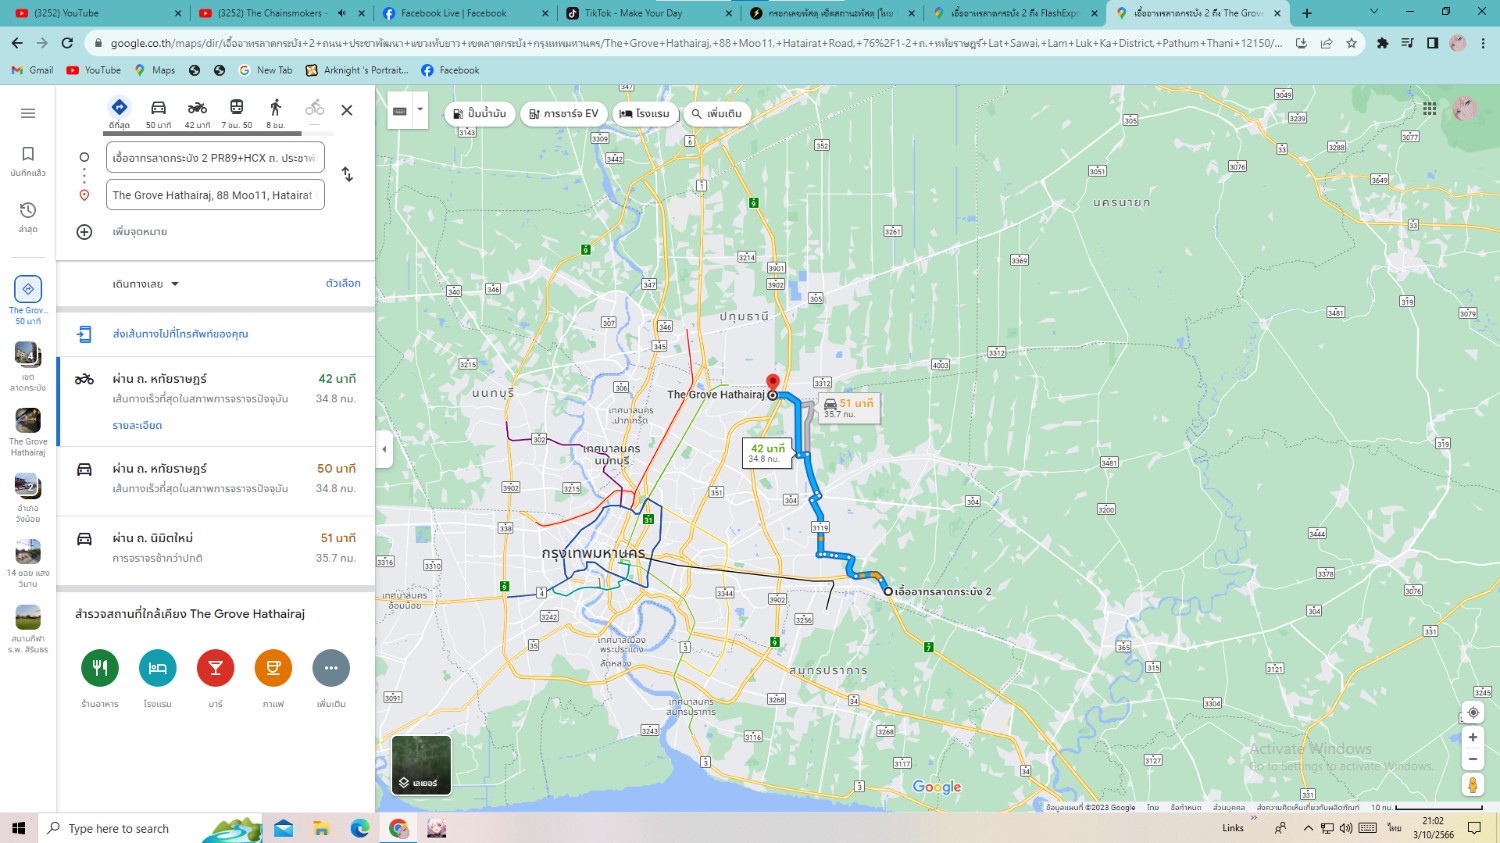Click the EV chargers (ที่ชาร์จ EV) chip
The width and height of the screenshot is (1500, 843).
pyautogui.click(x=564, y=113)
